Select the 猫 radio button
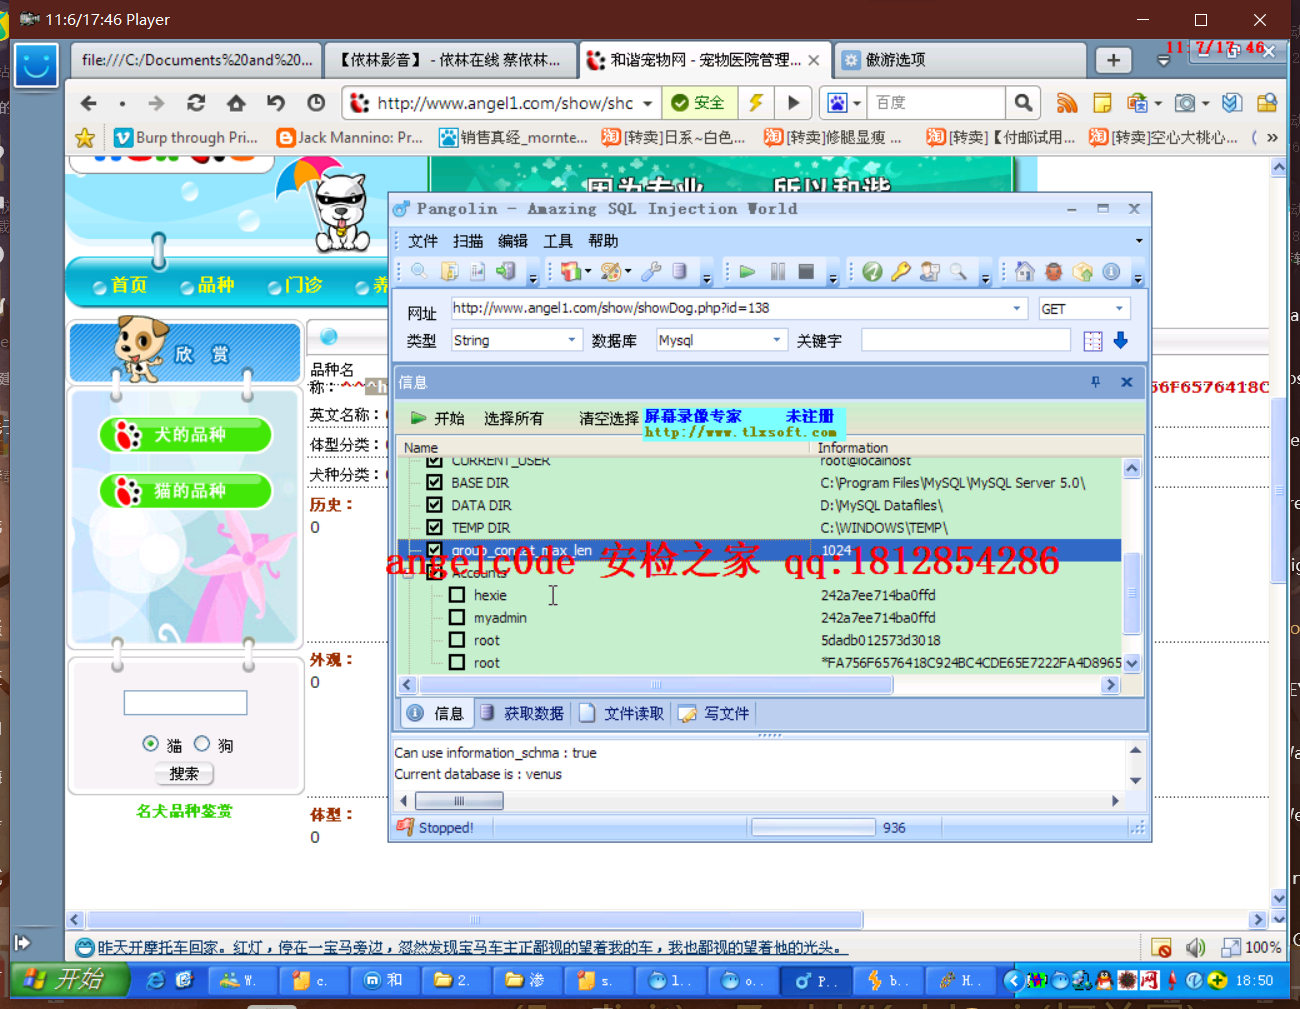This screenshot has height=1009, width=1300. (x=150, y=744)
